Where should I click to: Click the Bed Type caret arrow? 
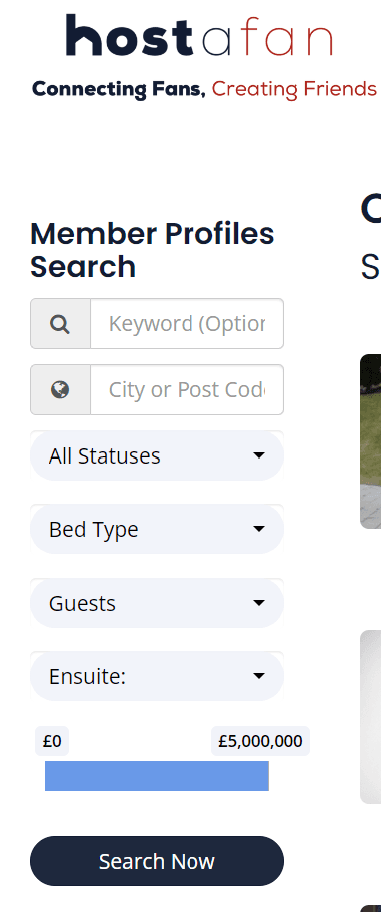(x=259, y=529)
